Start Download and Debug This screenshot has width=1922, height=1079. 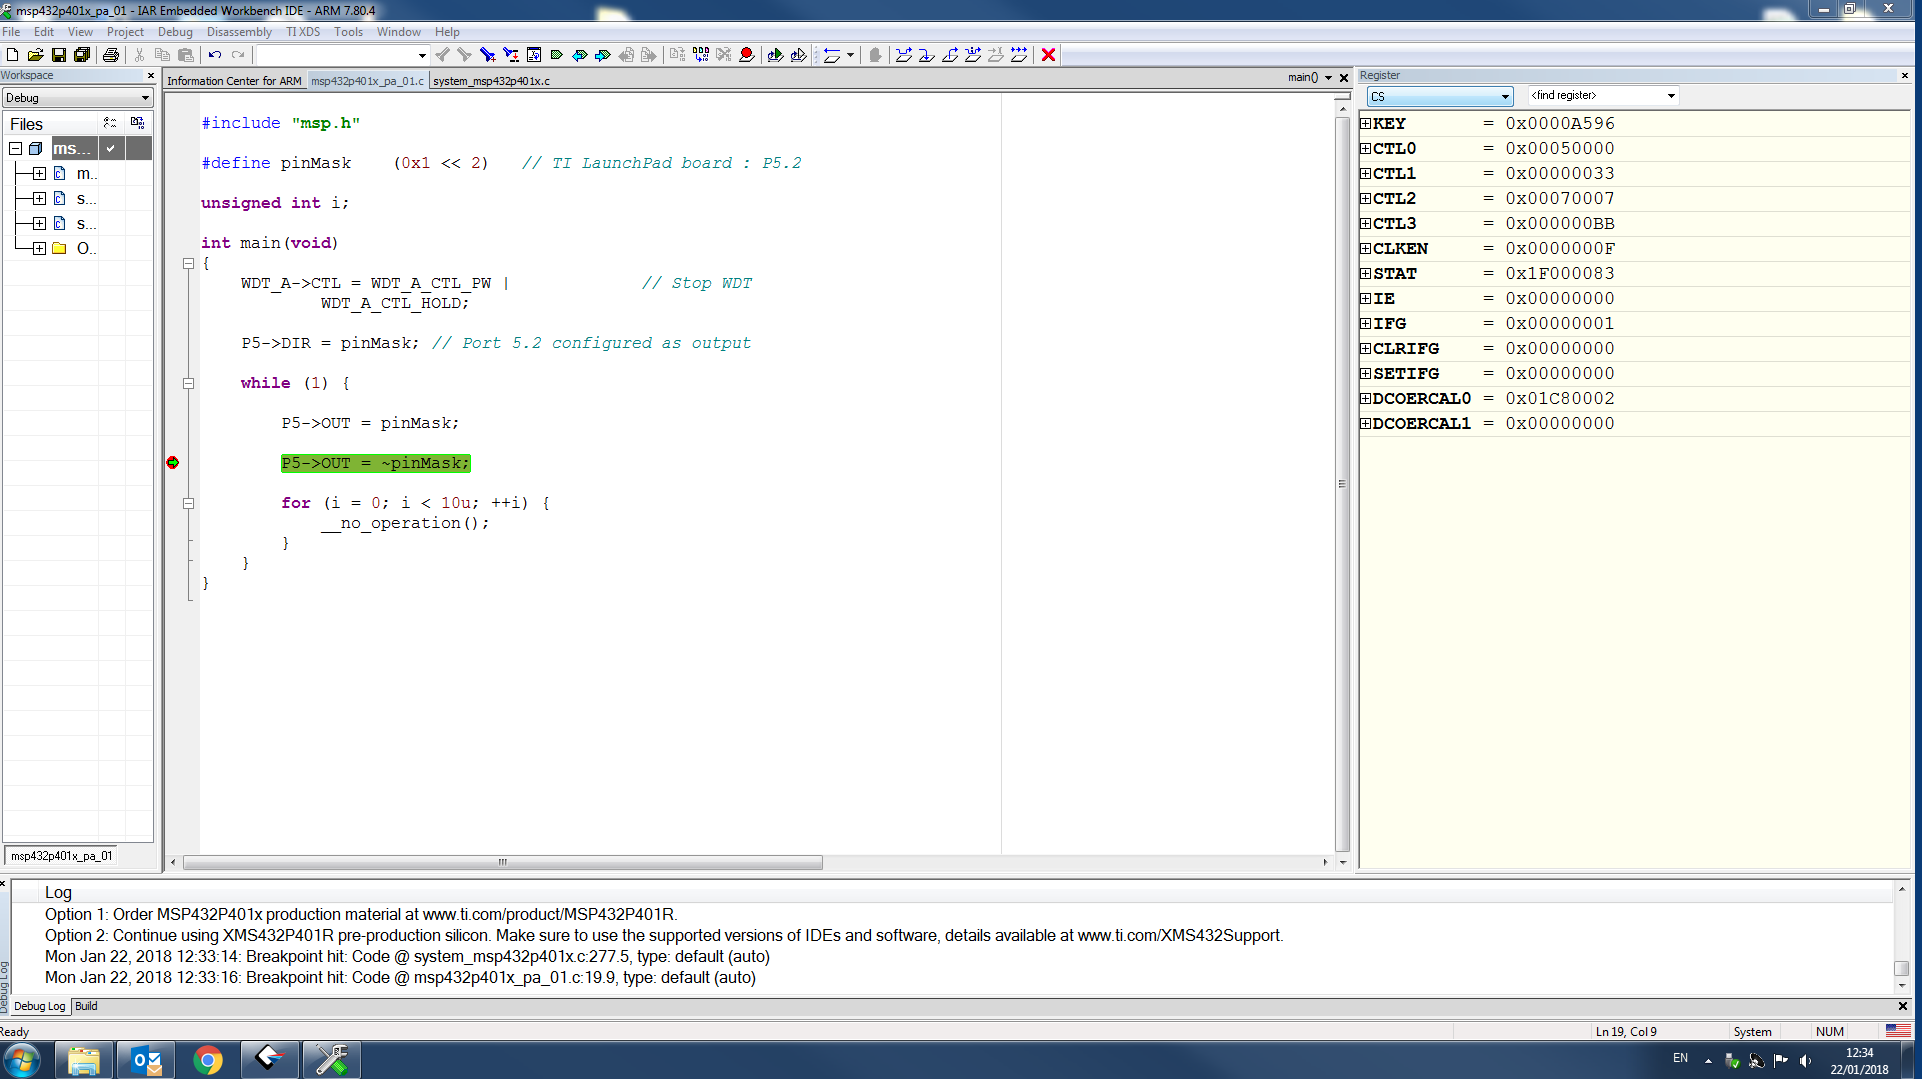click(775, 55)
